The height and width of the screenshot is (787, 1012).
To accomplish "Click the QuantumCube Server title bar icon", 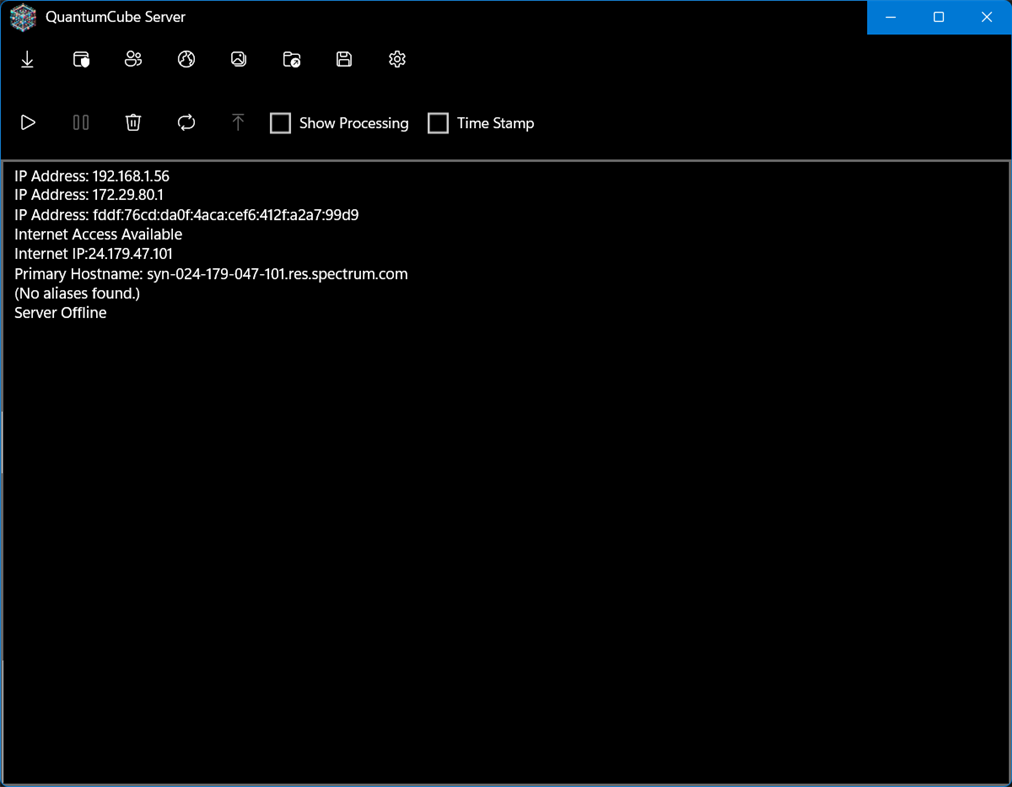I will coord(22,17).
